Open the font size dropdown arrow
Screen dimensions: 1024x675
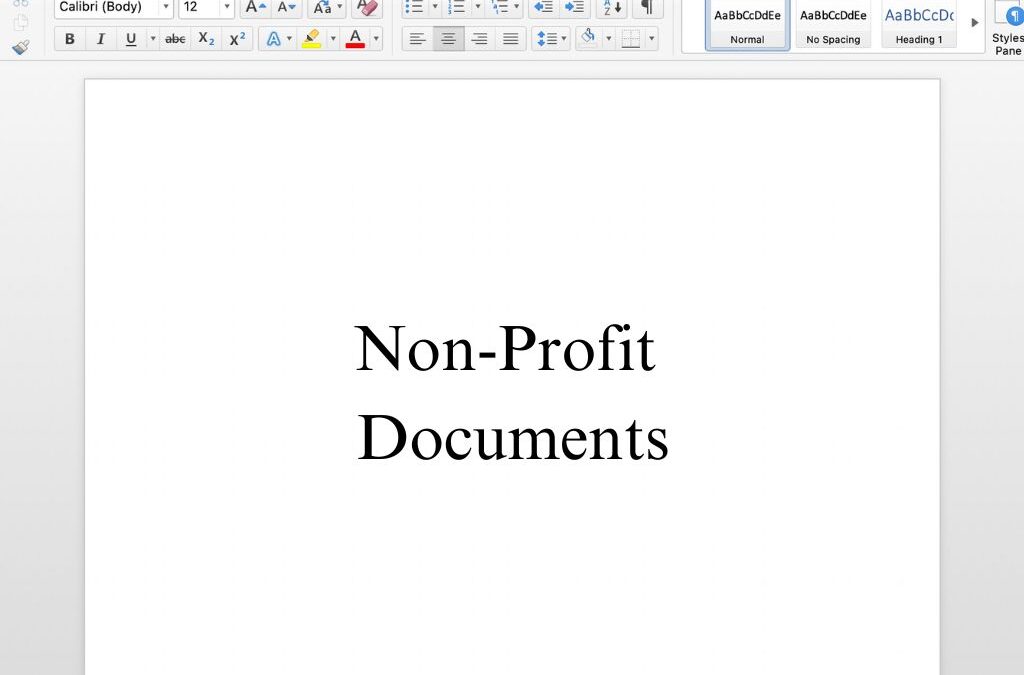(227, 7)
